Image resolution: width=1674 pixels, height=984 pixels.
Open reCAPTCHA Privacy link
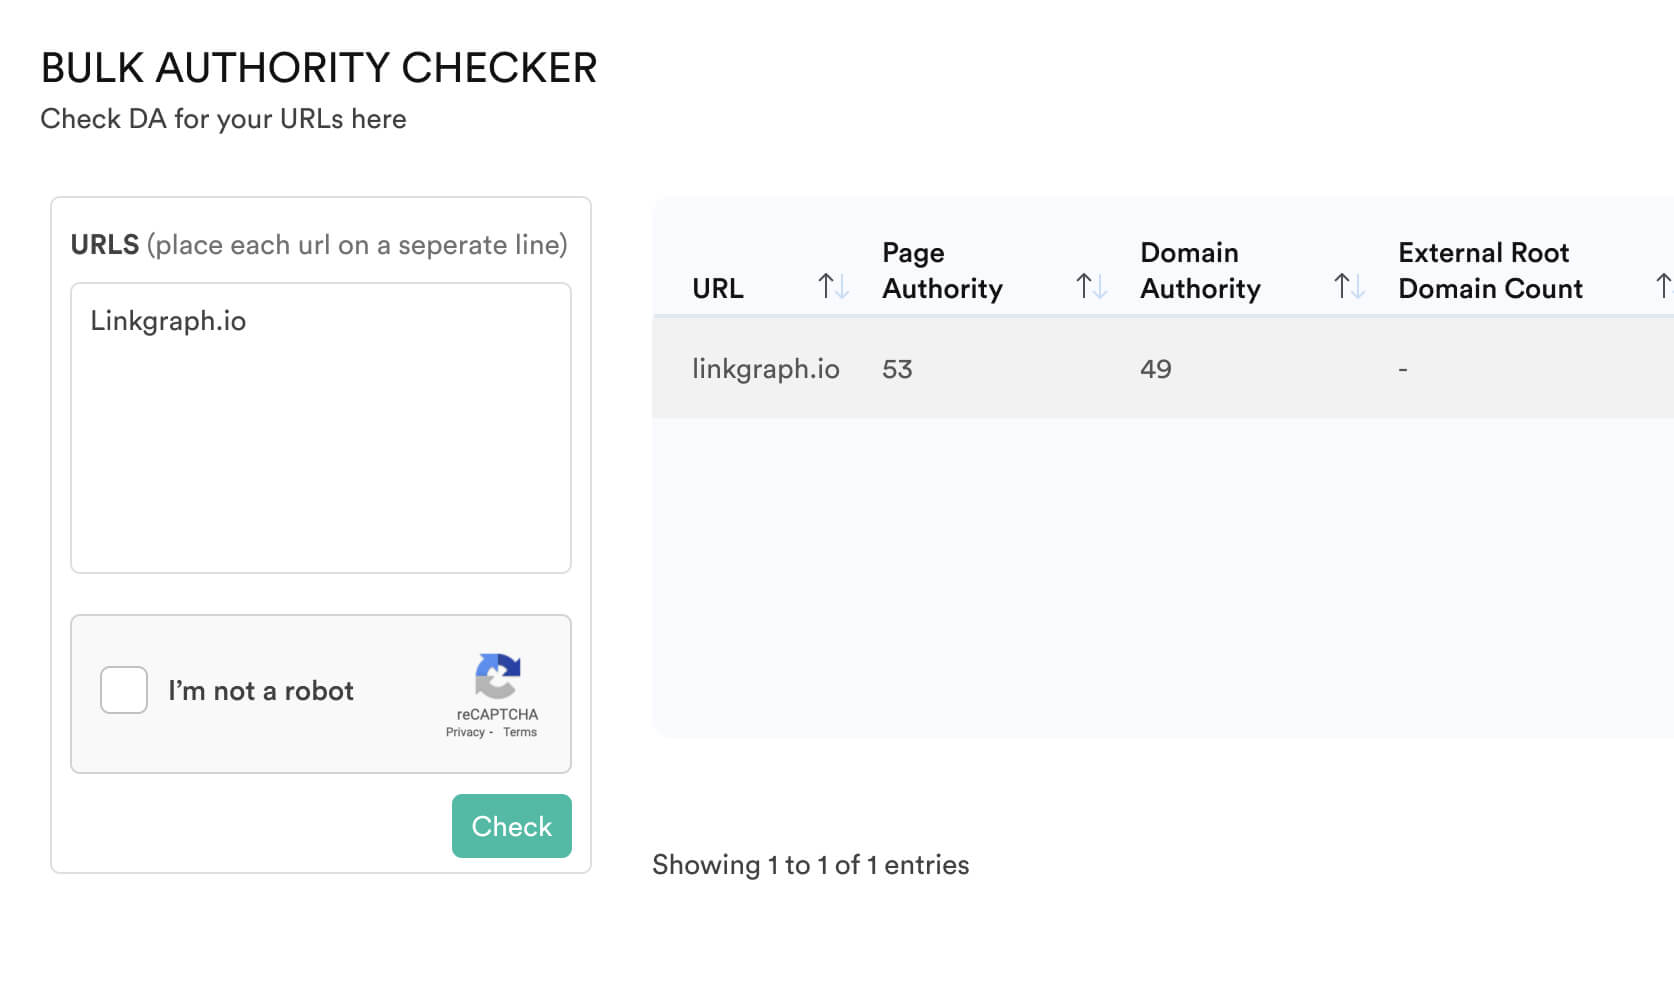465,732
